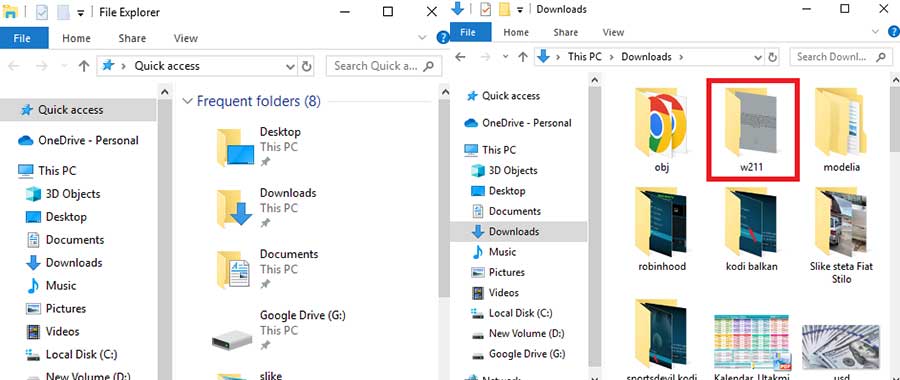Select the w211 folder
900x380 pixels.
pyautogui.click(x=752, y=130)
